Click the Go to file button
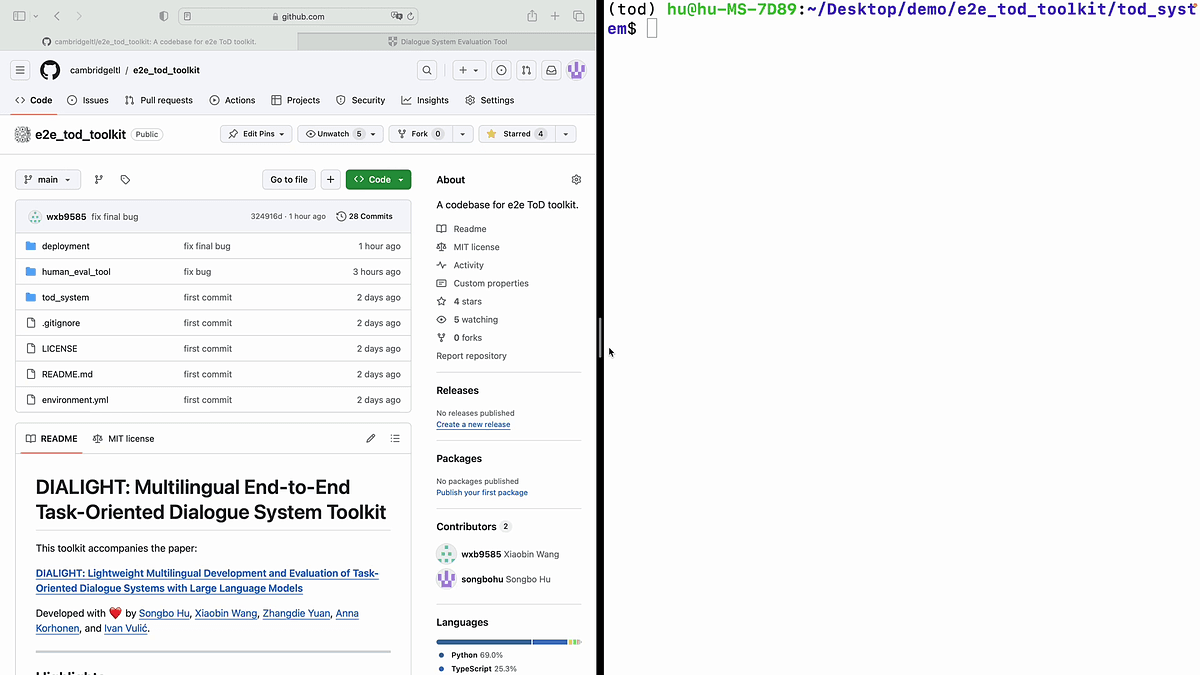This screenshot has height=675, width=1200. [x=289, y=180]
